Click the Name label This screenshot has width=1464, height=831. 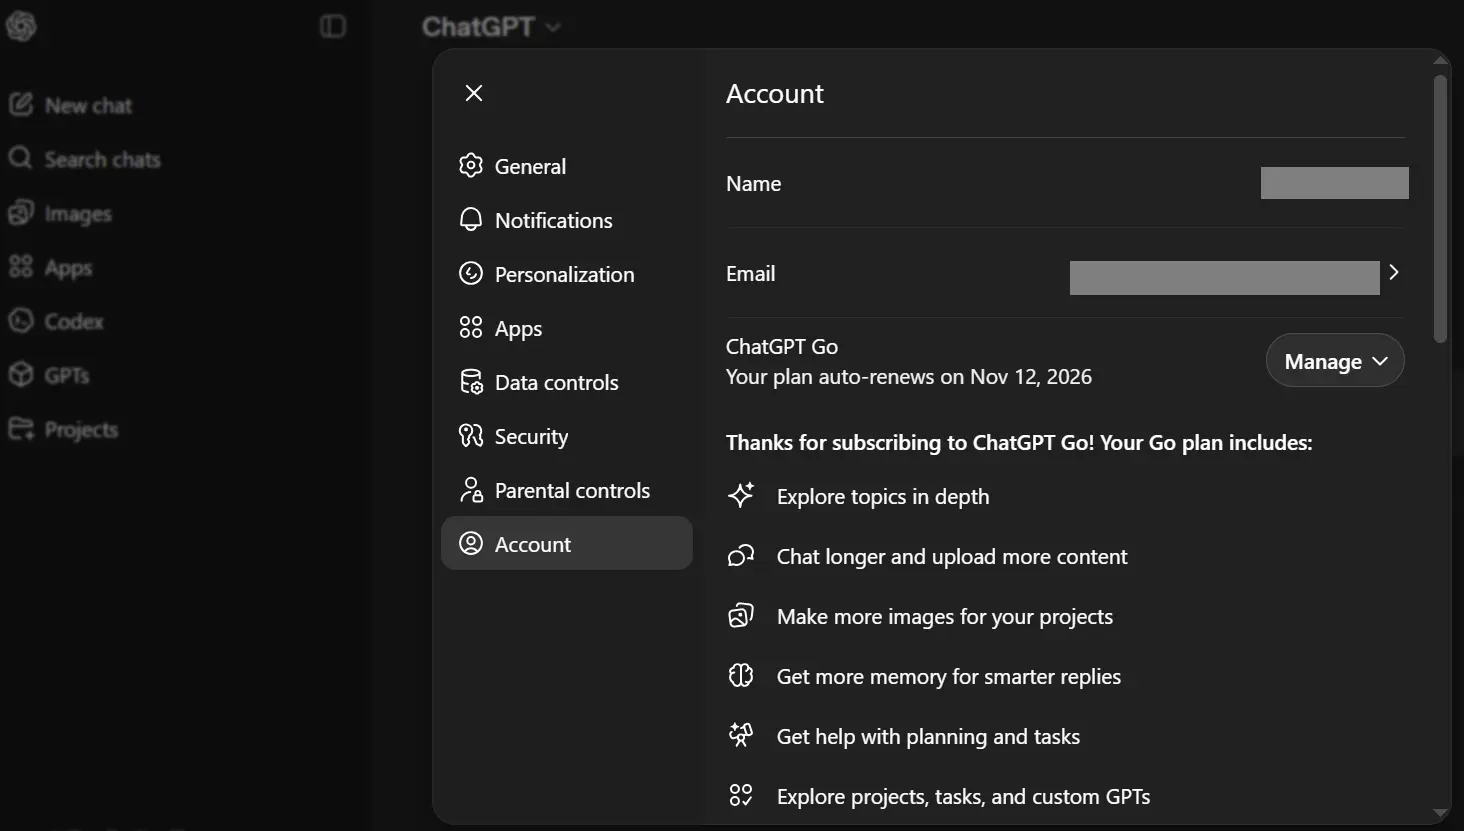tap(754, 184)
